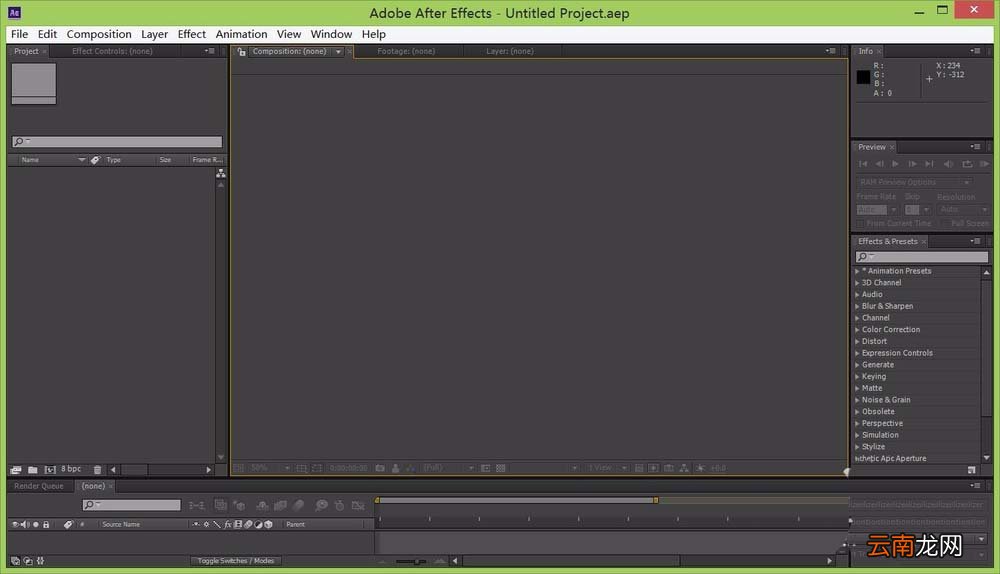Viewport: 1000px width, 574px height.
Task: Expand the Distort effects category
Action: pos(857,341)
